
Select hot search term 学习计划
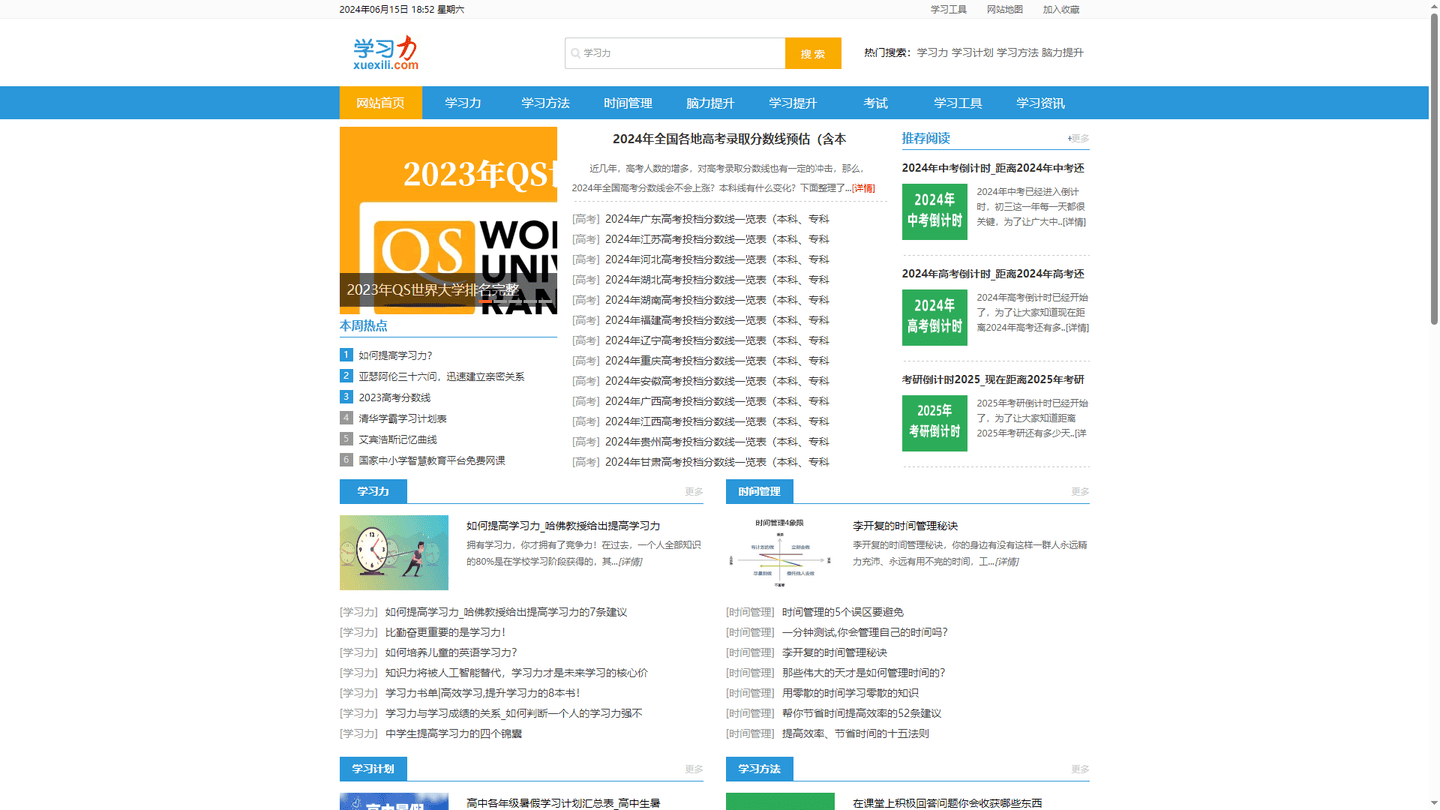point(972,53)
